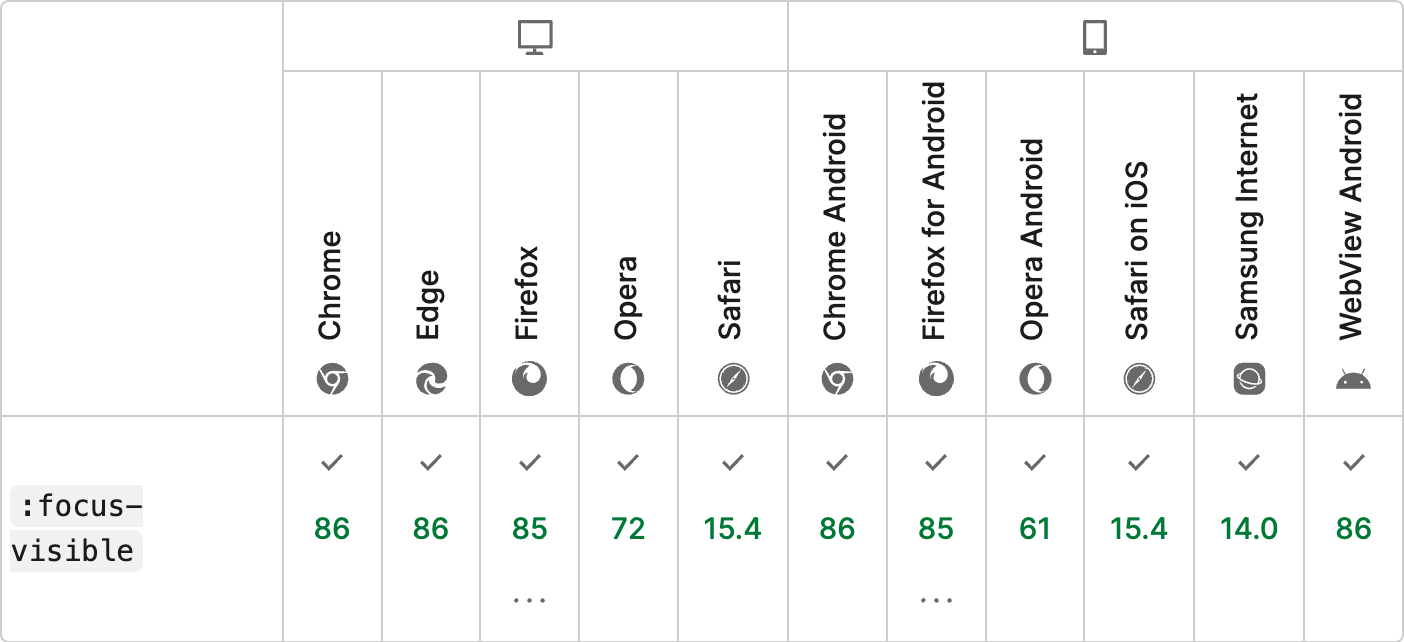The image size is (1404, 642).
Task: Expand Firefox for Android notes ellipsis
Action: click(x=936, y=600)
